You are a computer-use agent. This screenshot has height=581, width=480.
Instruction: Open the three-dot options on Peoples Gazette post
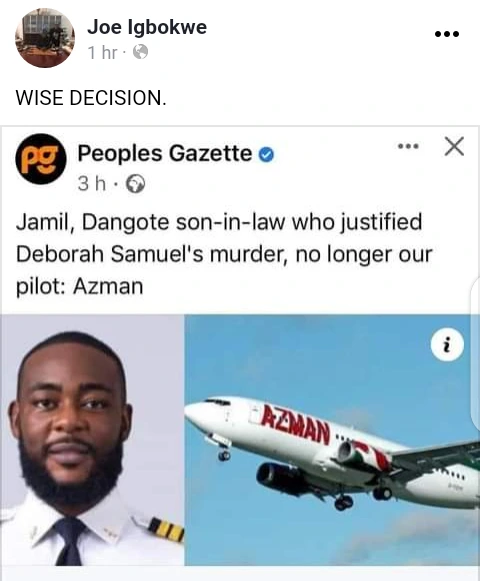[x=408, y=146]
